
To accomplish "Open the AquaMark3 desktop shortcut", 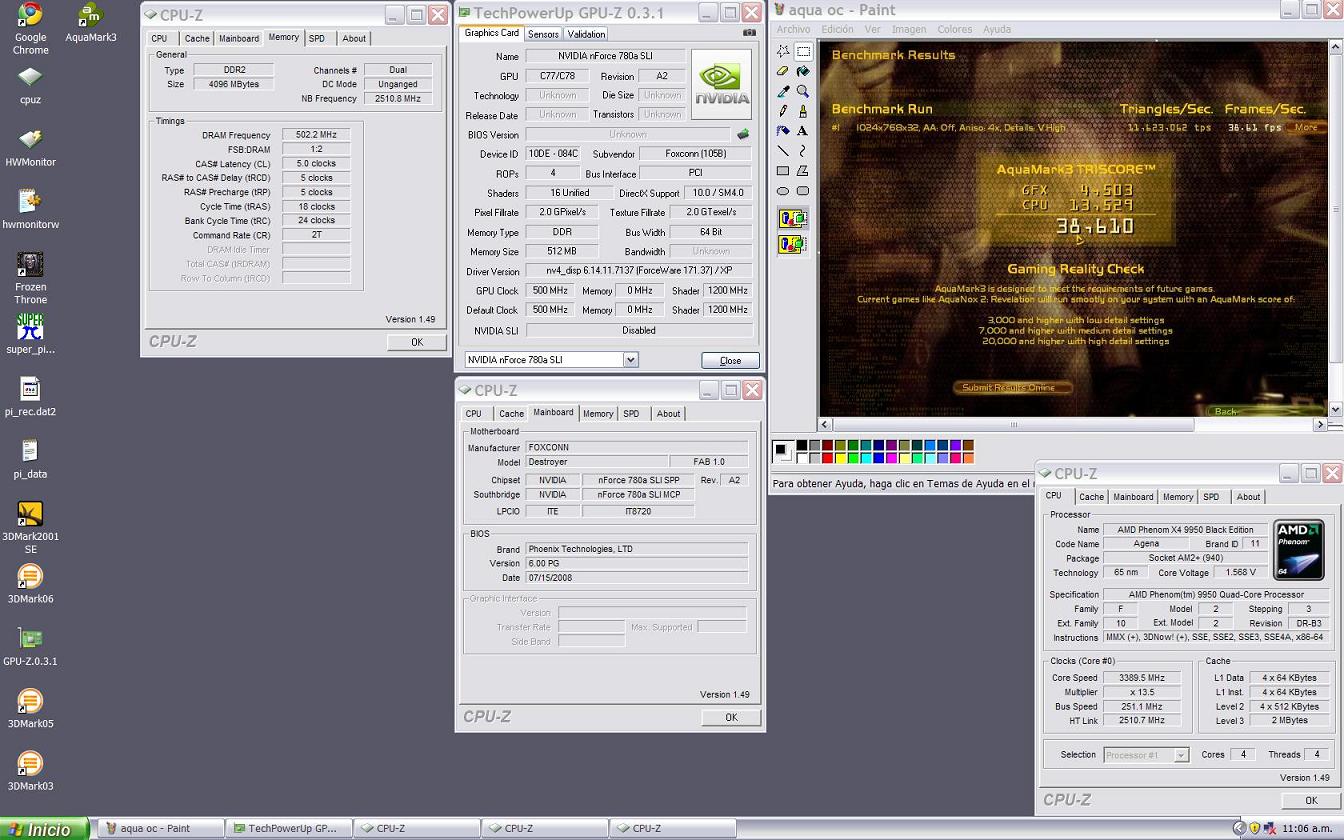I will point(90,22).
